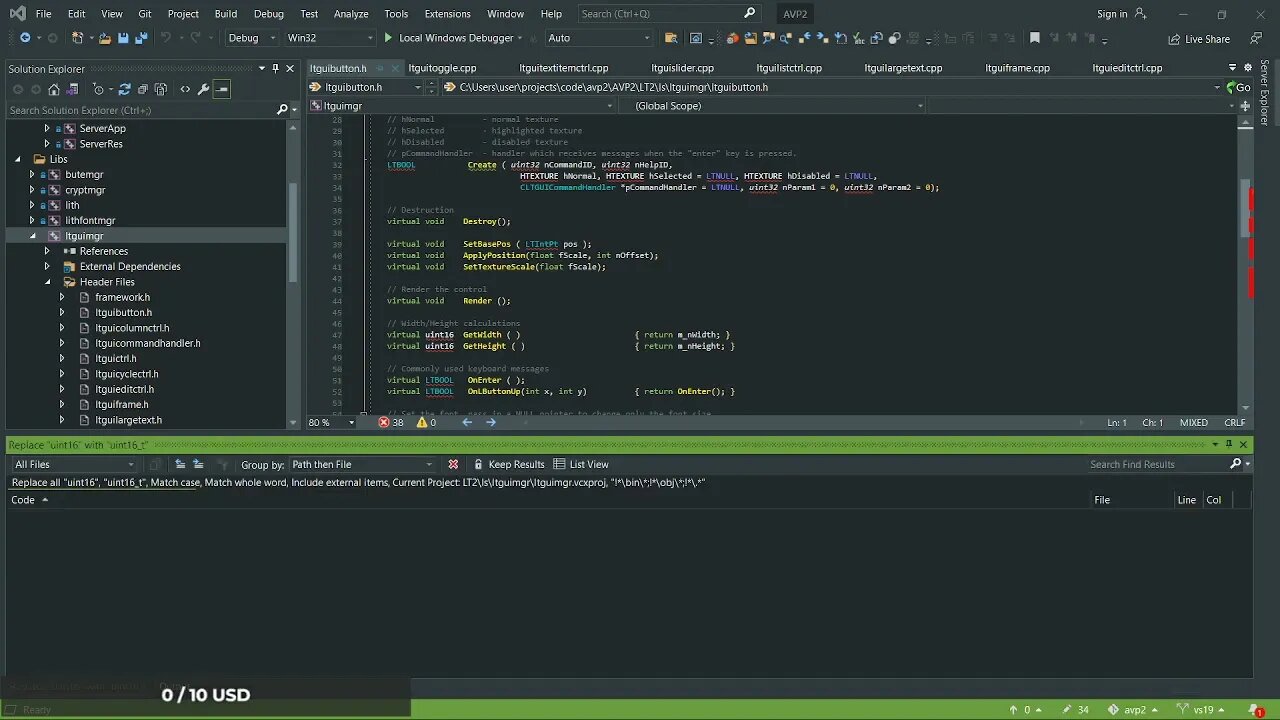Collapse the Header Files folder
1280x720 pixels.
click(x=47, y=282)
